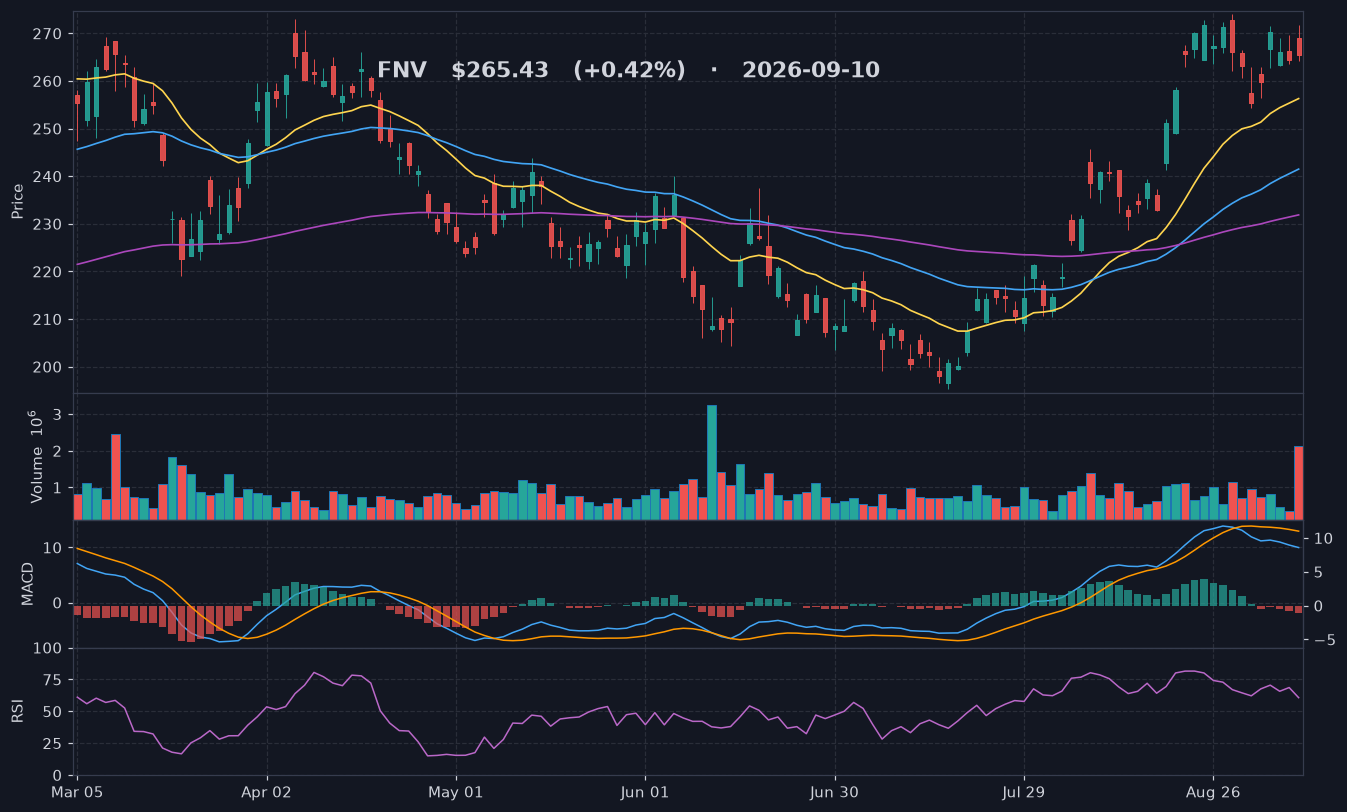Click the Aug 26 date label

pyautogui.click(x=1213, y=792)
